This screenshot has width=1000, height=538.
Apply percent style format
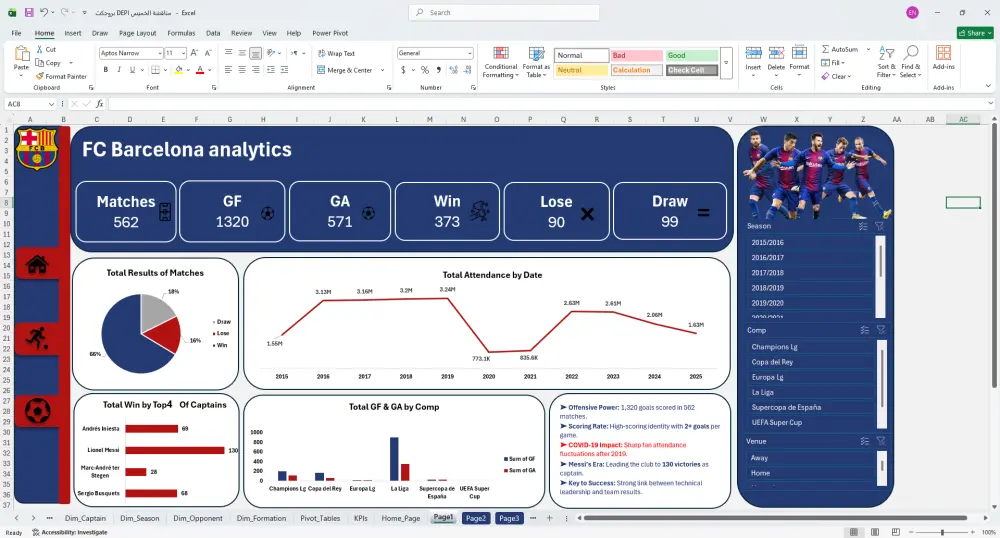click(x=425, y=70)
